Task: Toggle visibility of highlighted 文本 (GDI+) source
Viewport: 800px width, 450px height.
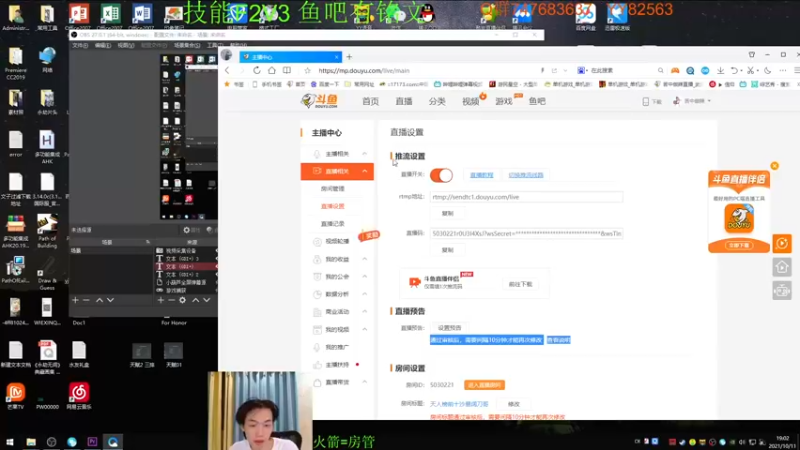Action: pyautogui.click(x=216, y=266)
